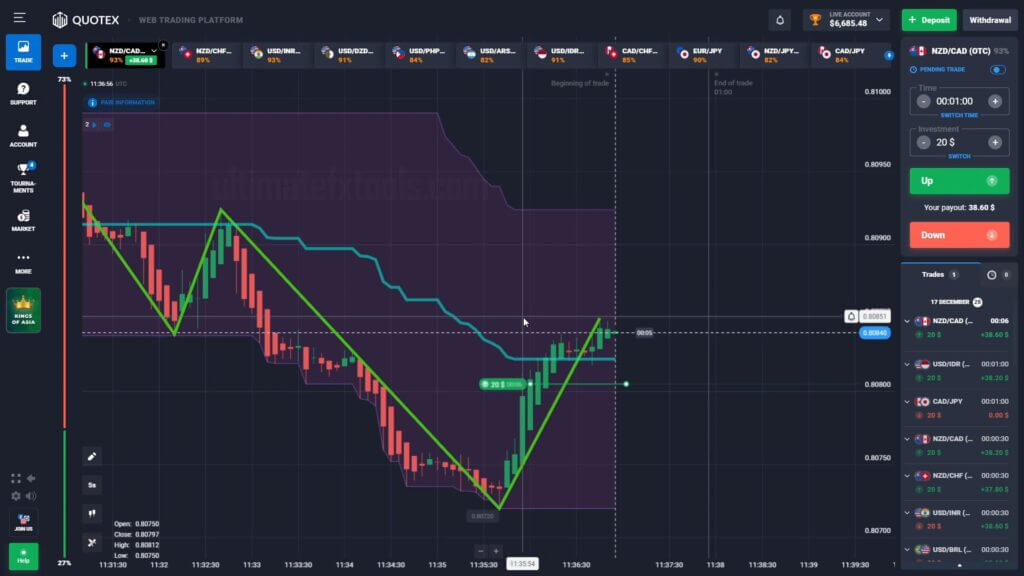This screenshot has width=1024, height=576.
Task: Toggle indicator visibility eye icon
Action: (x=107, y=125)
